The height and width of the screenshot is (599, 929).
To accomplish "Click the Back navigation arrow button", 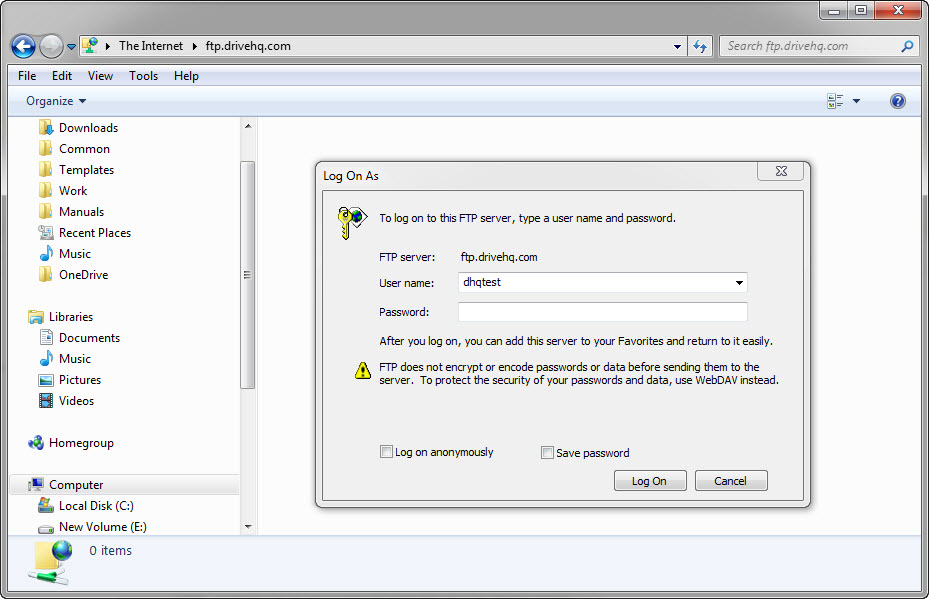I will [x=23, y=46].
